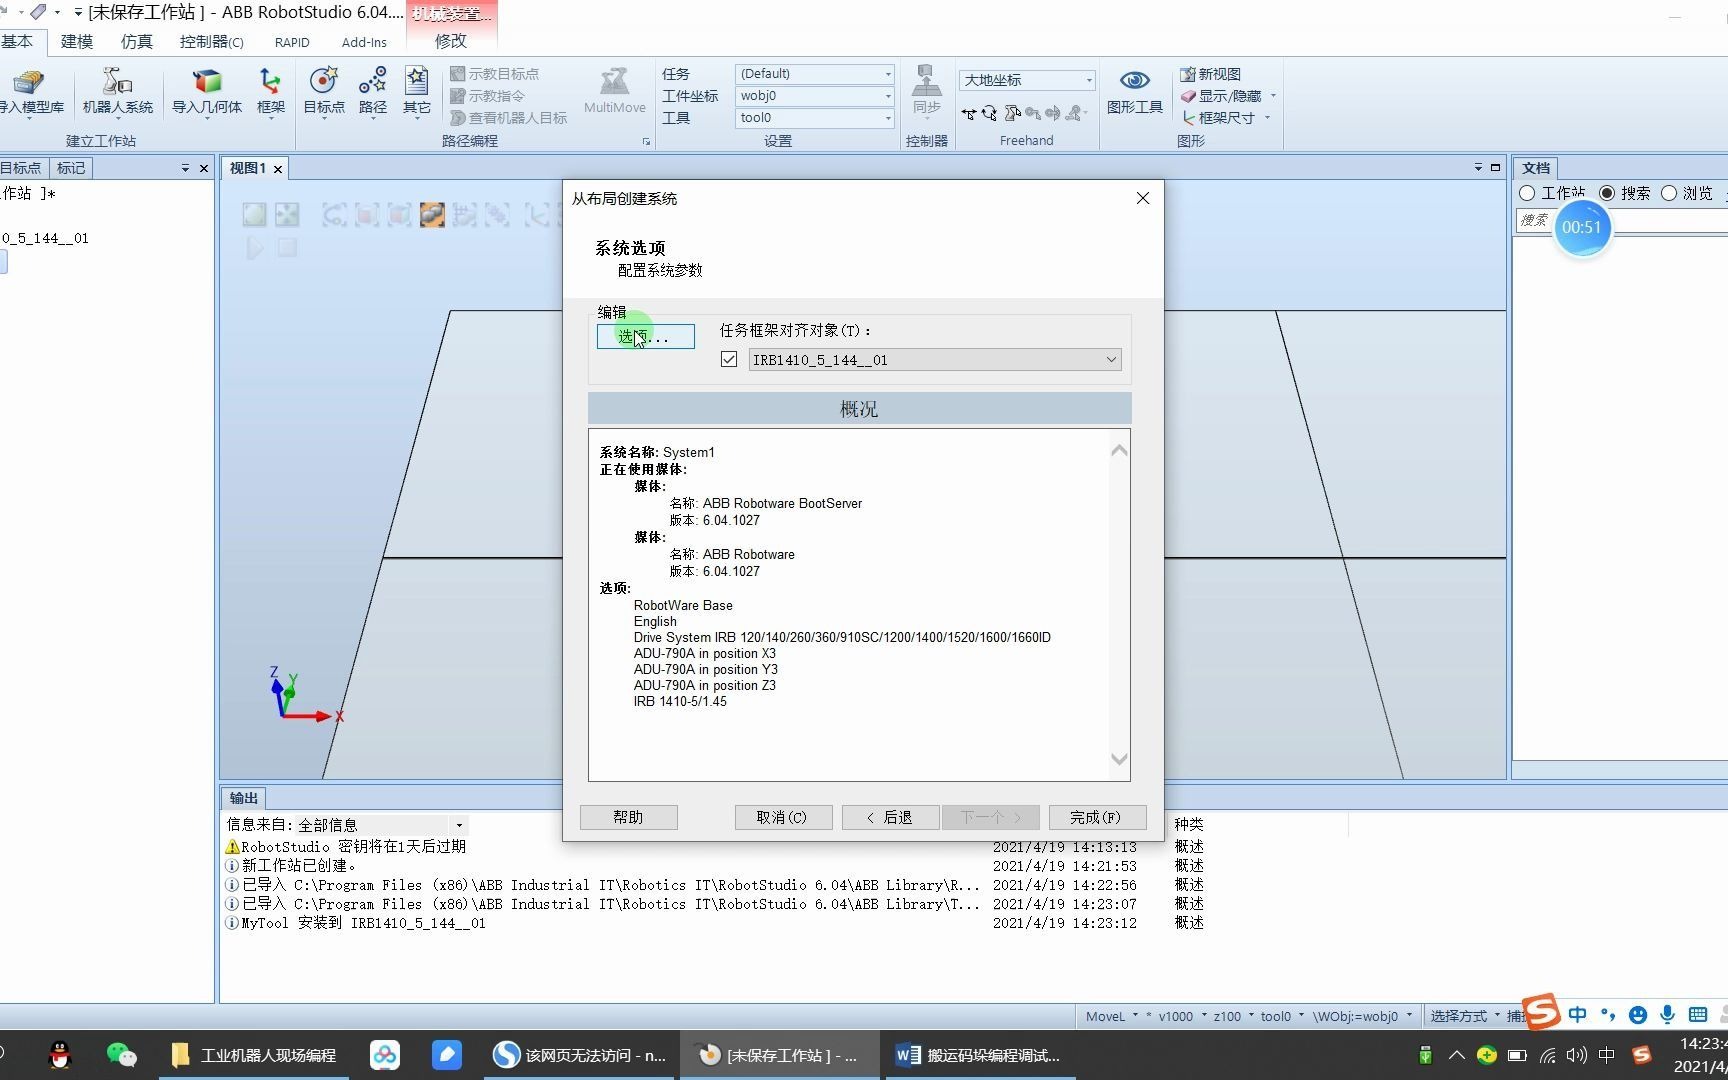Click the Back (后退) button
Image resolution: width=1728 pixels, height=1080 pixels.
(890, 817)
